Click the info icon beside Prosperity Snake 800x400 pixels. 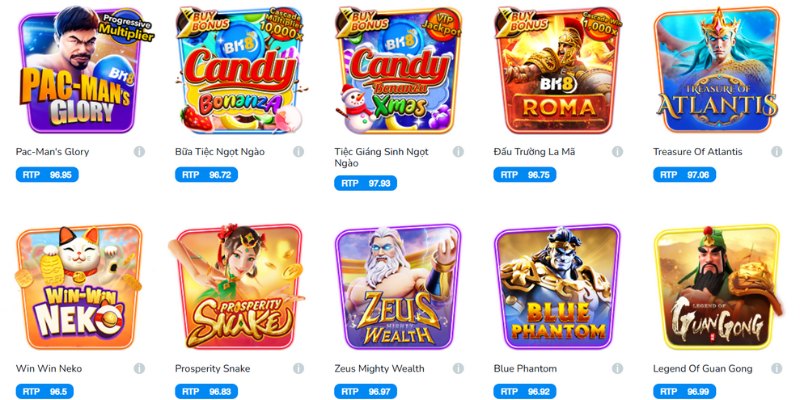tap(298, 368)
